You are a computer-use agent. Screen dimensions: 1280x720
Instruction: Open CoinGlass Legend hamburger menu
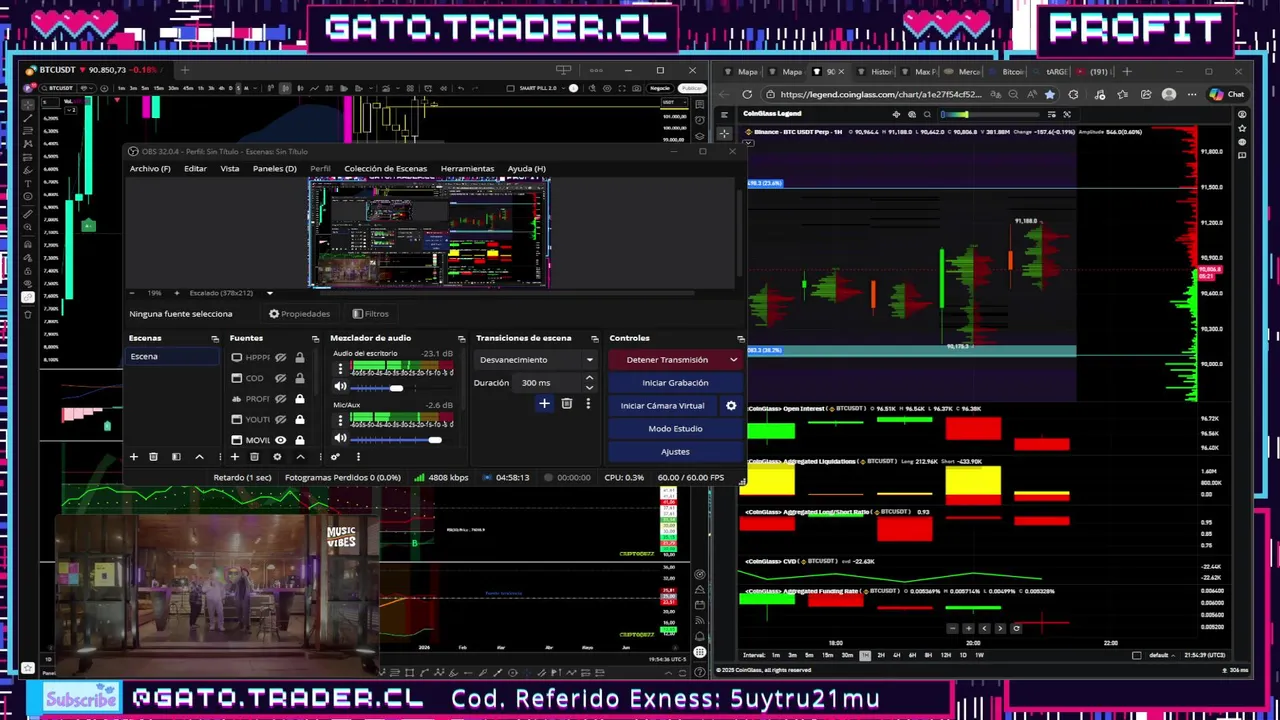[725, 114]
